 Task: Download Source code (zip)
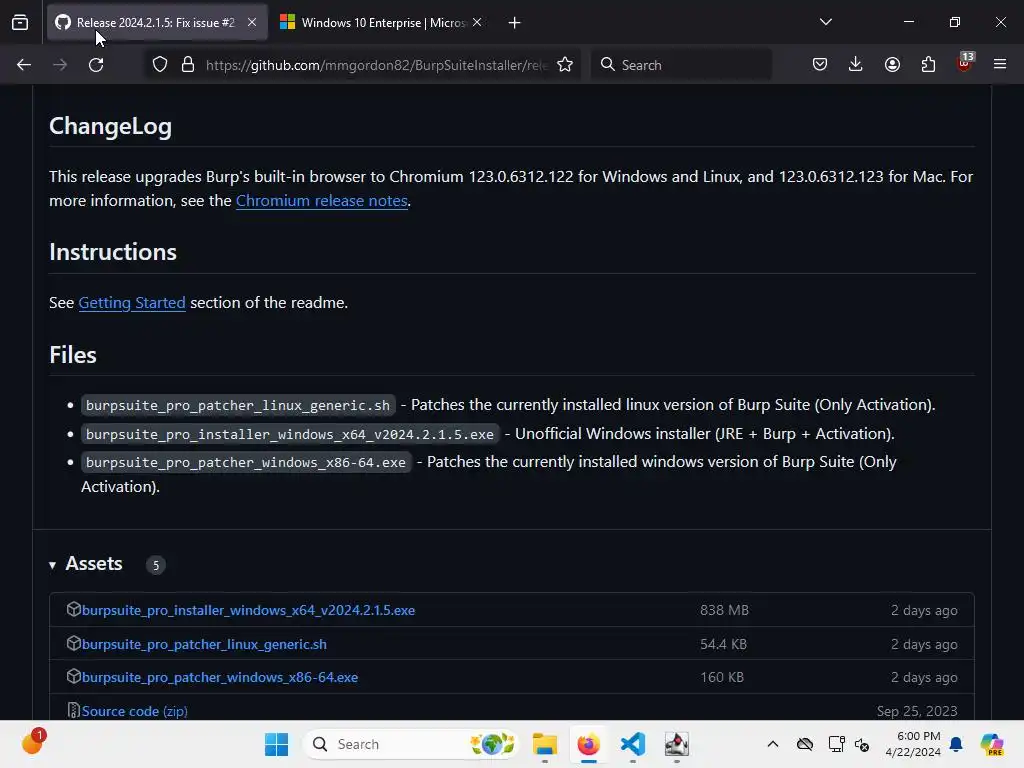pyautogui.click(x=135, y=711)
